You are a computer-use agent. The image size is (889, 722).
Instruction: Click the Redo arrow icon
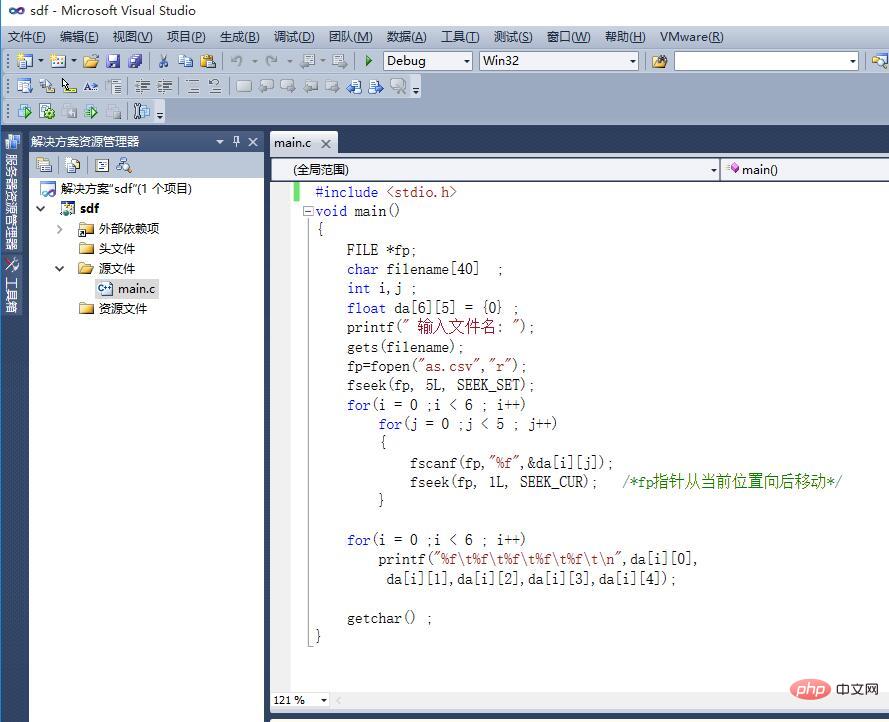pyautogui.click(x=272, y=61)
